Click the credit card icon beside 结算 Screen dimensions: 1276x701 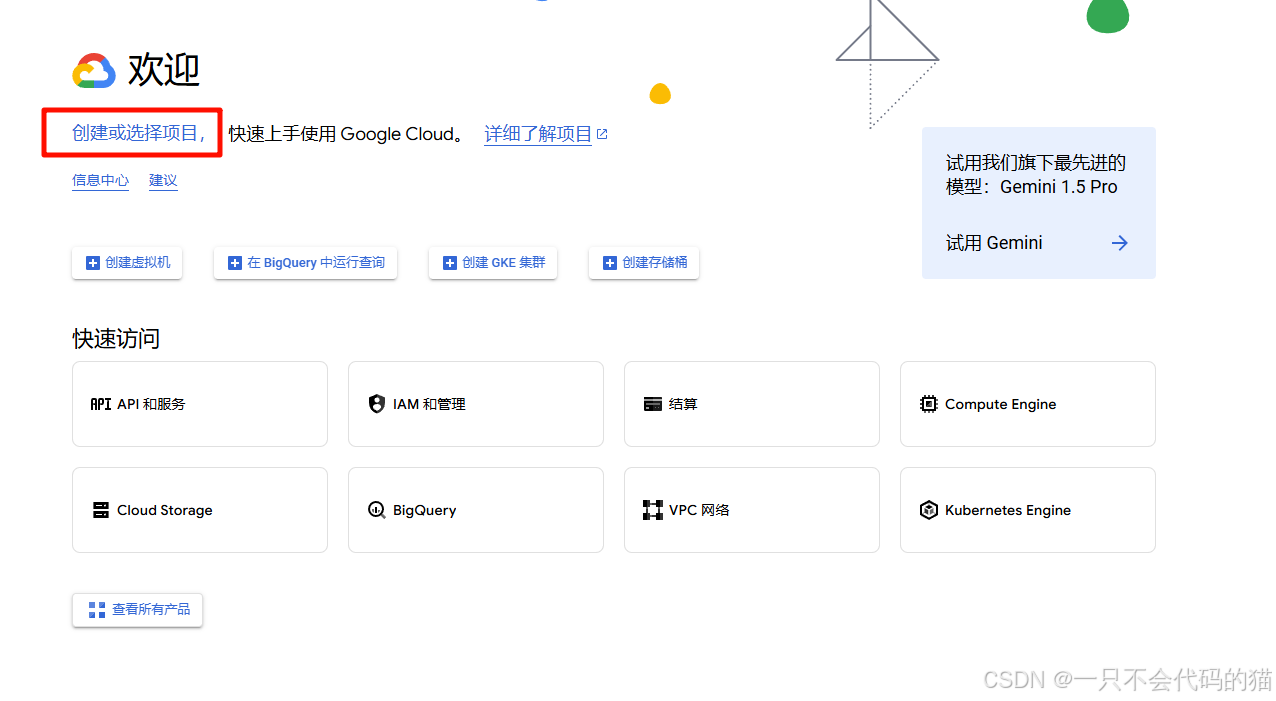[x=653, y=404]
